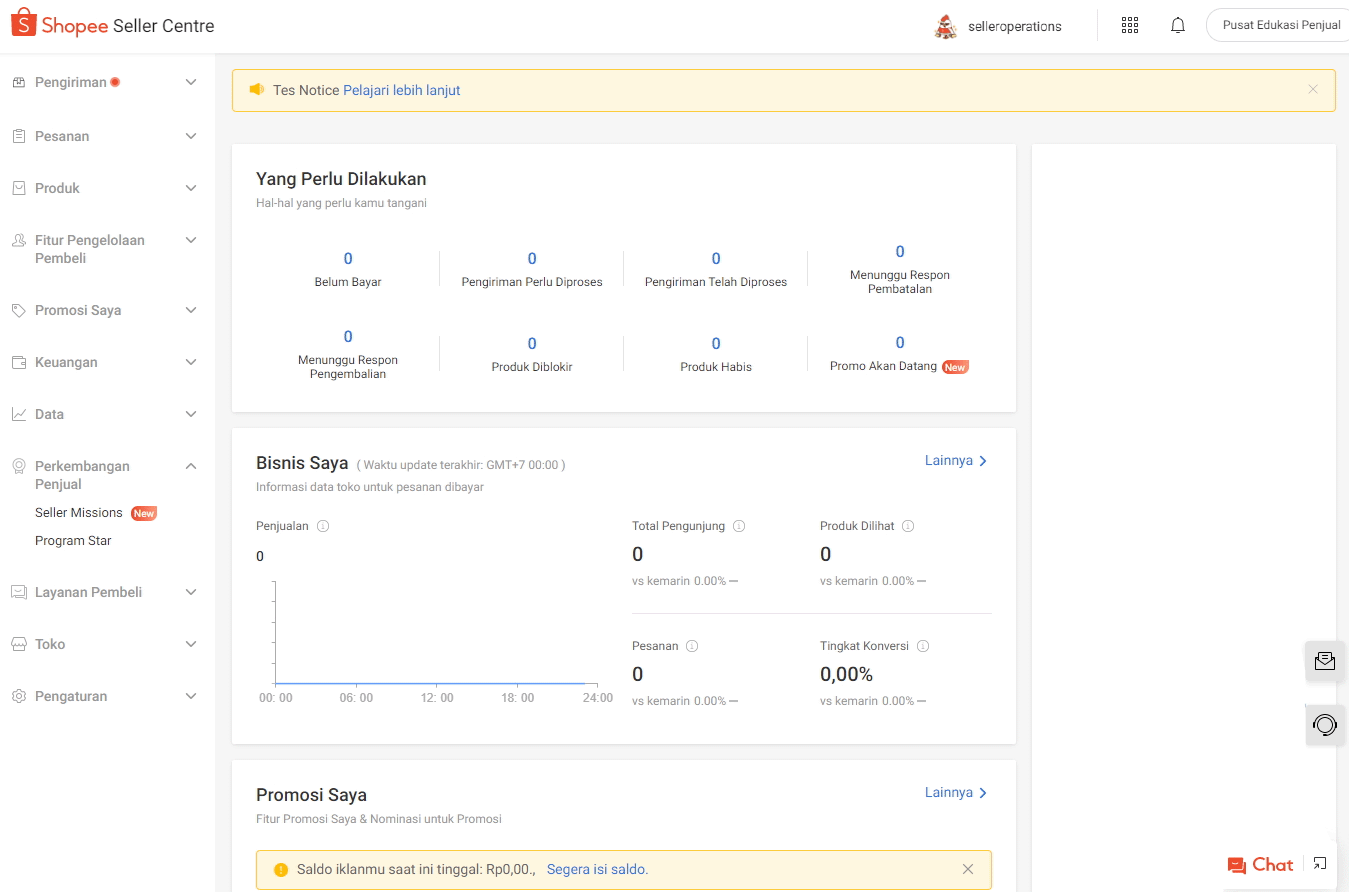1349x892 pixels.
Task: Dismiss the Tes Notice banner
Action: pyautogui.click(x=1313, y=89)
